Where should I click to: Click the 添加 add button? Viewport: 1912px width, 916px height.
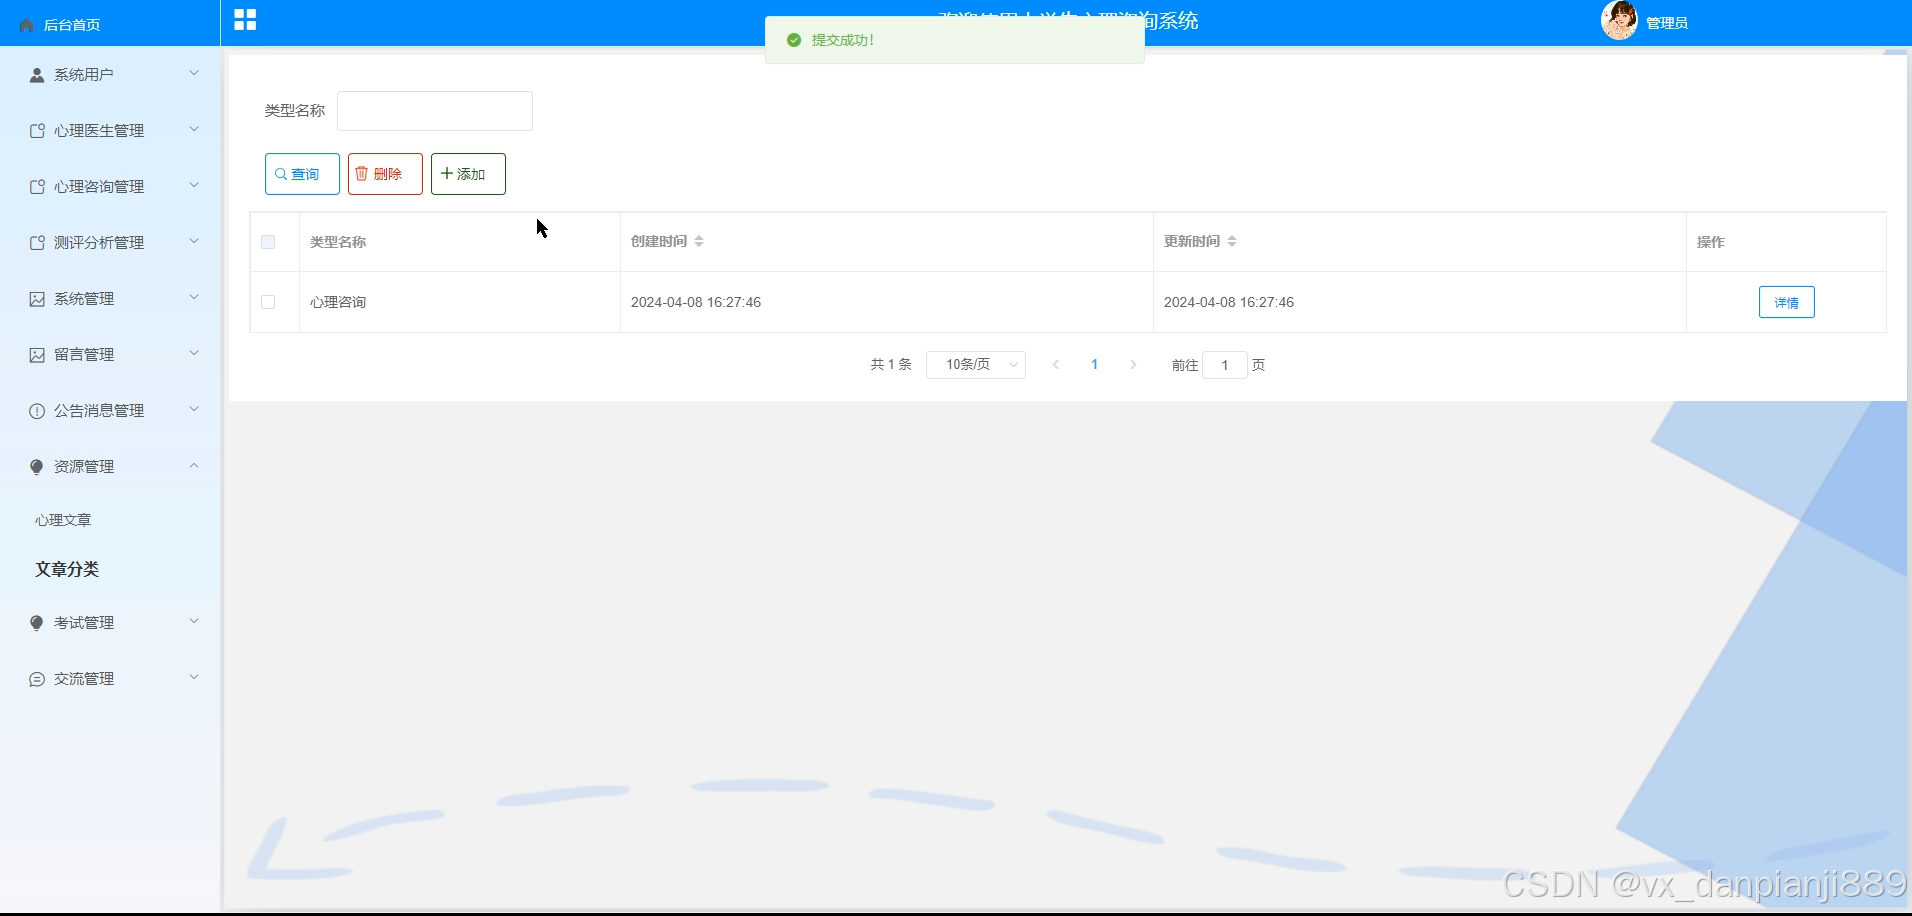click(468, 174)
